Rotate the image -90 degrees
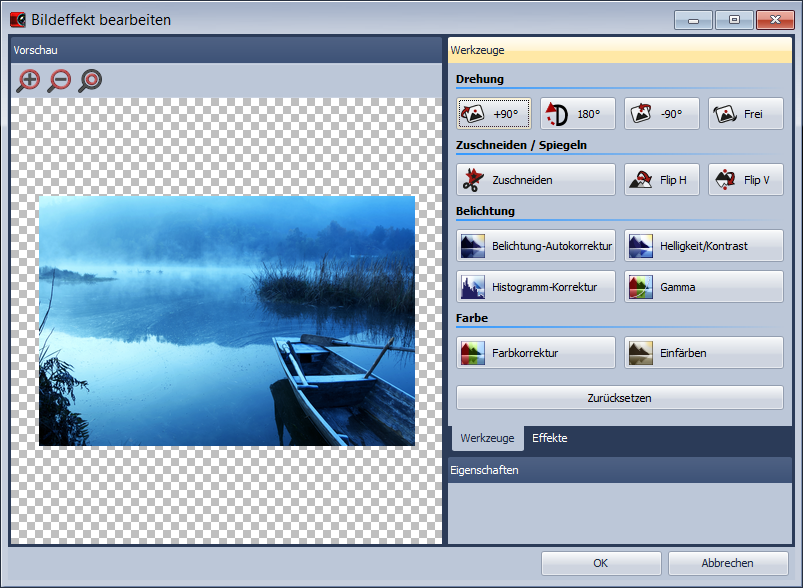The image size is (803, 588). coord(661,113)
